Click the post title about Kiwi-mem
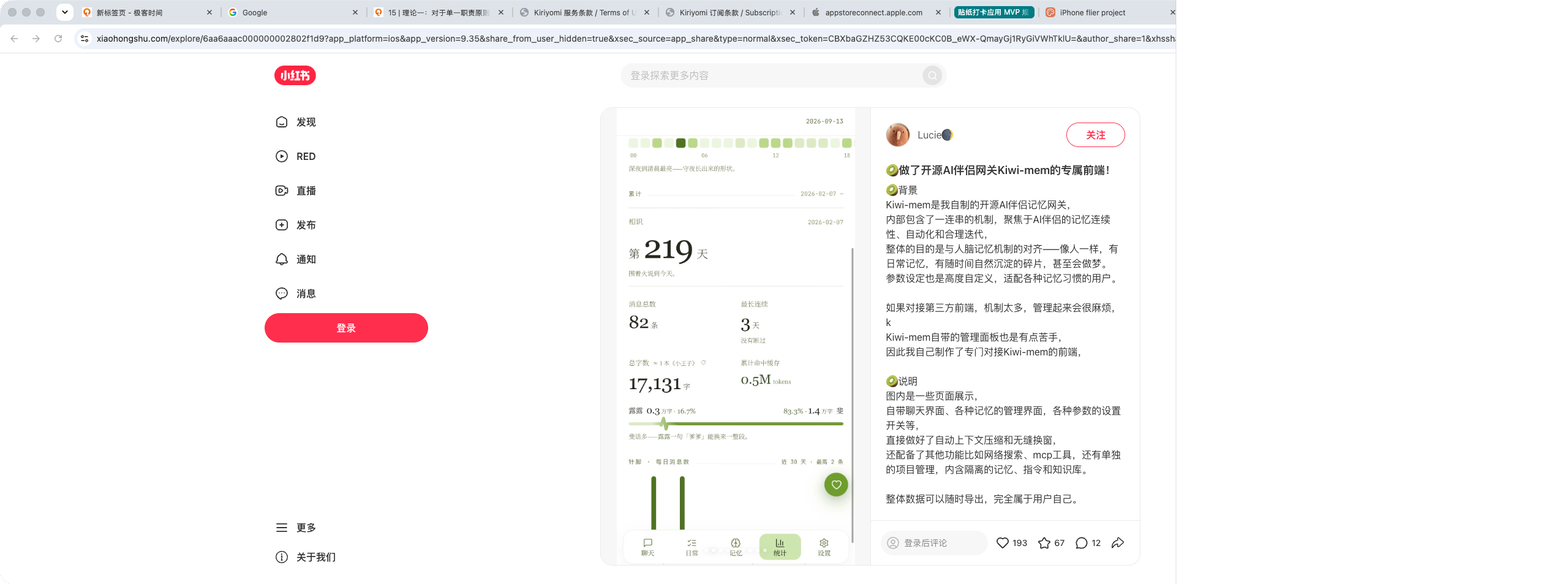The height and width of the screenshot is (584, 1568). pos(997,170)
